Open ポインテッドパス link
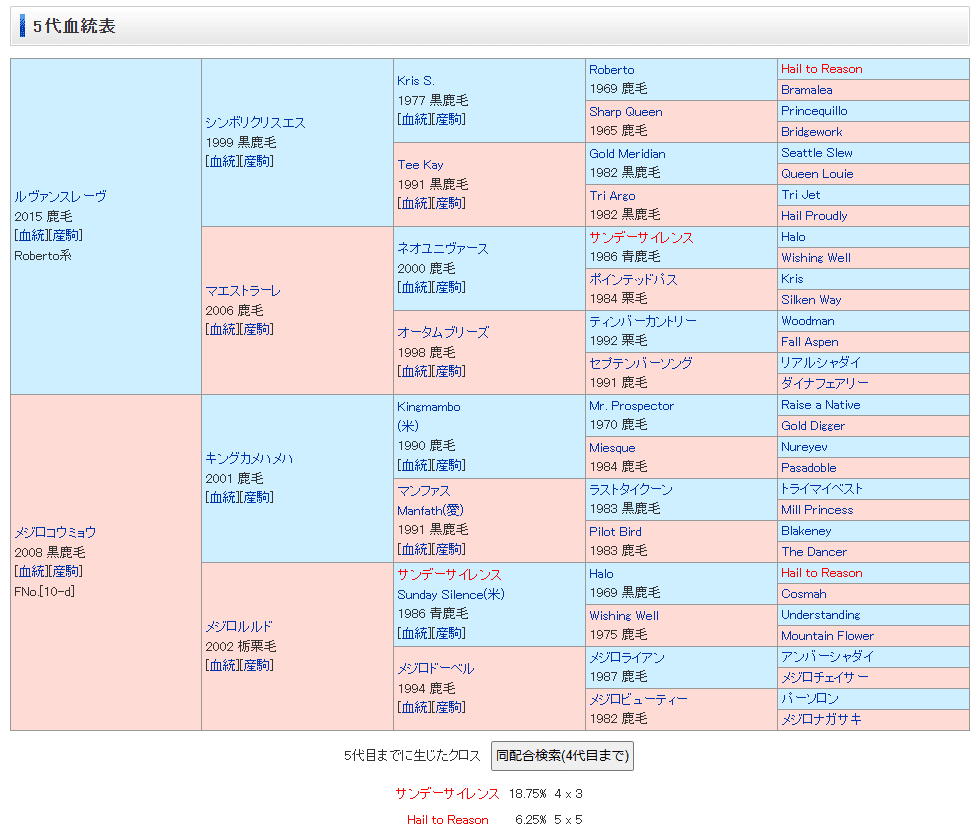 pyautogui.click(x=633, y=279)
